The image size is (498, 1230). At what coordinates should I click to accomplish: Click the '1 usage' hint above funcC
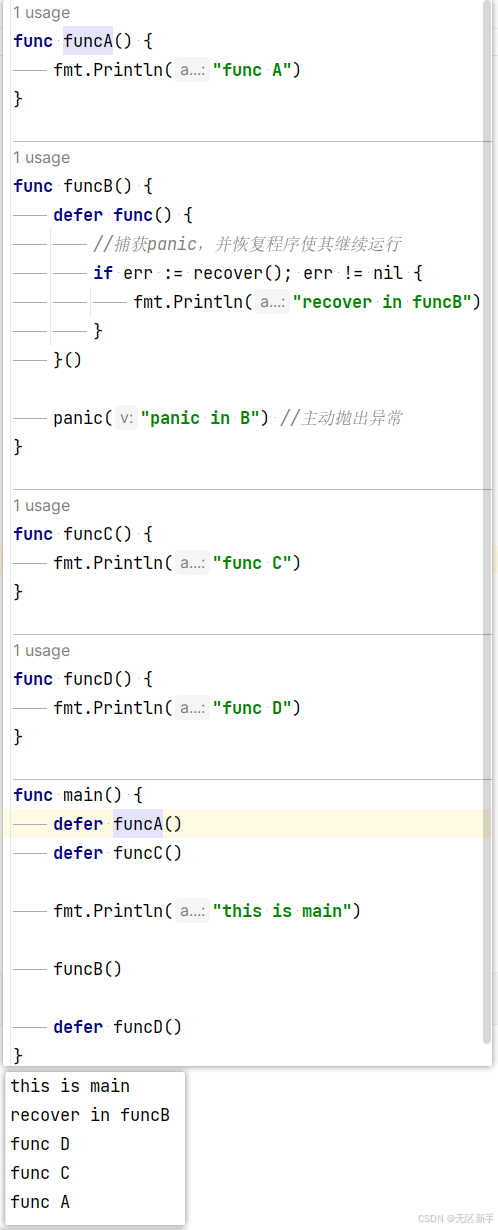click(41, 506)
